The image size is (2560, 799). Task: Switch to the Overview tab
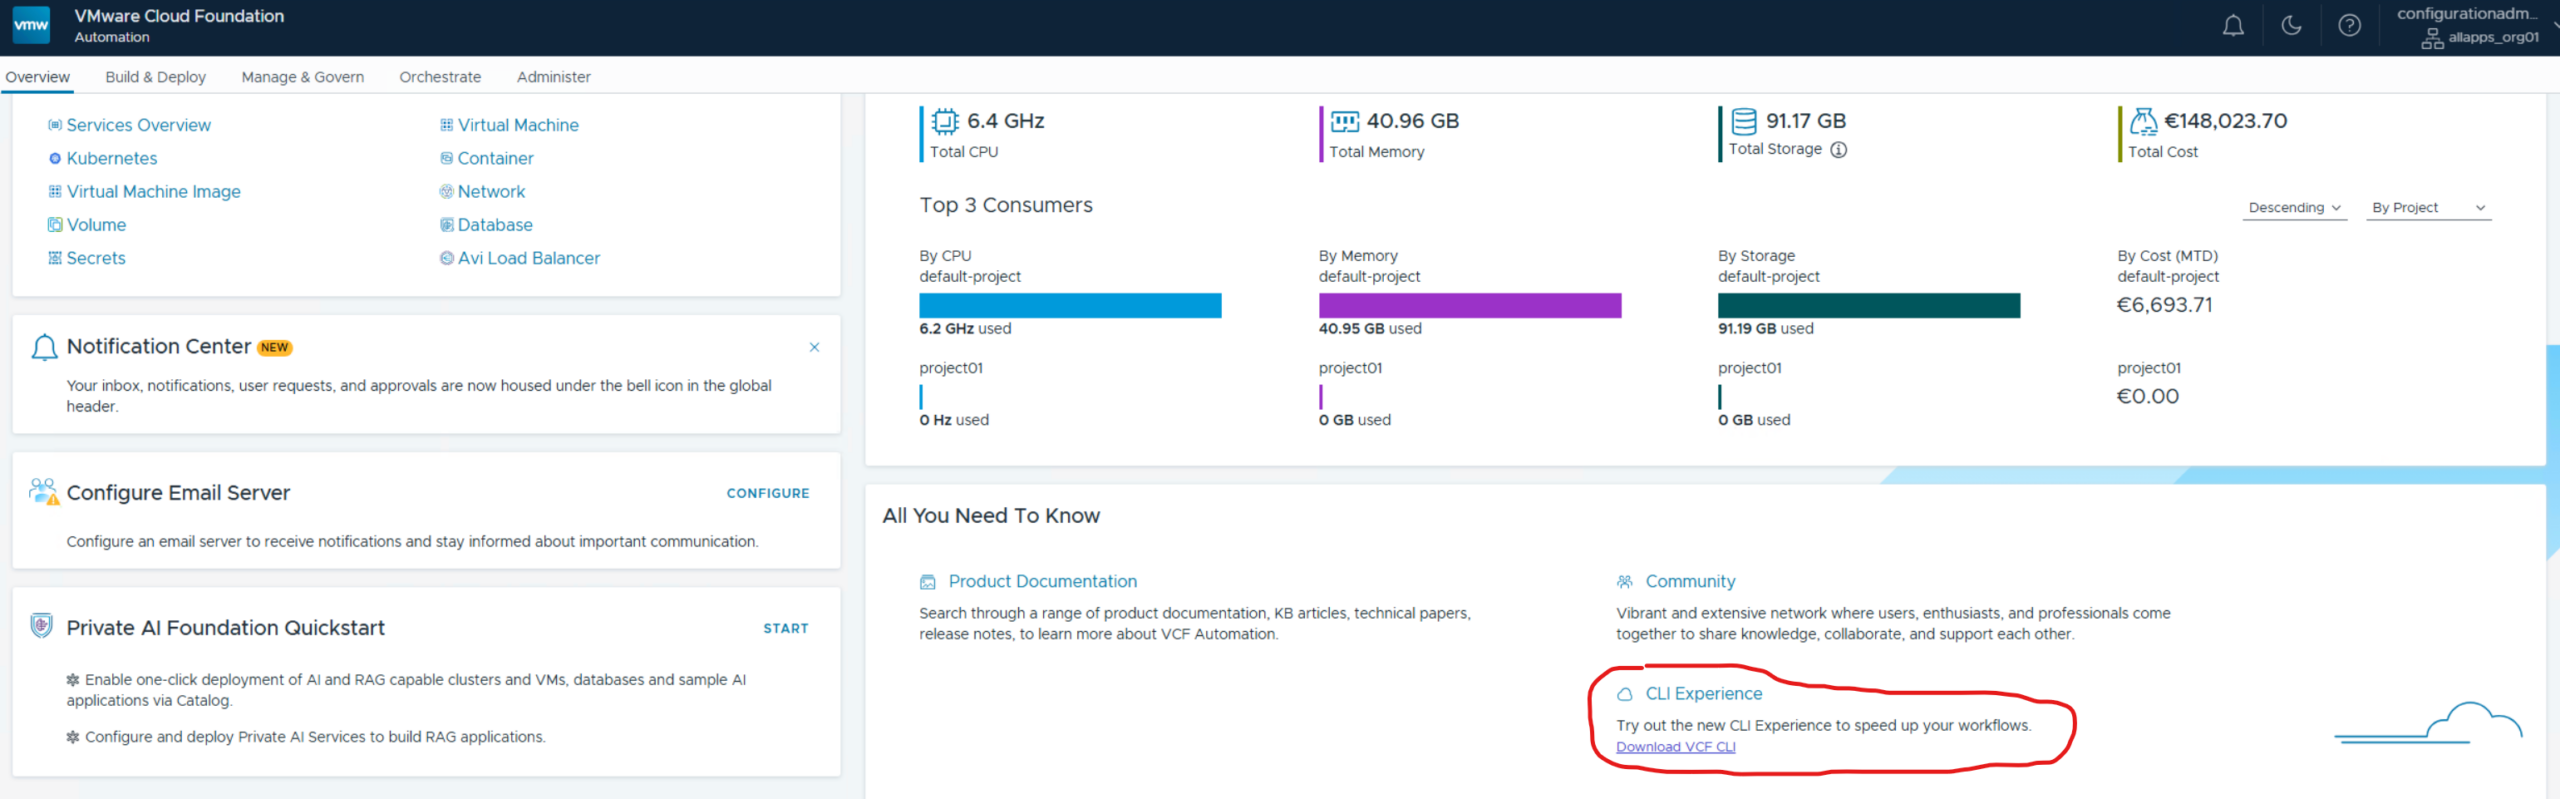click(x=38, y=77)
